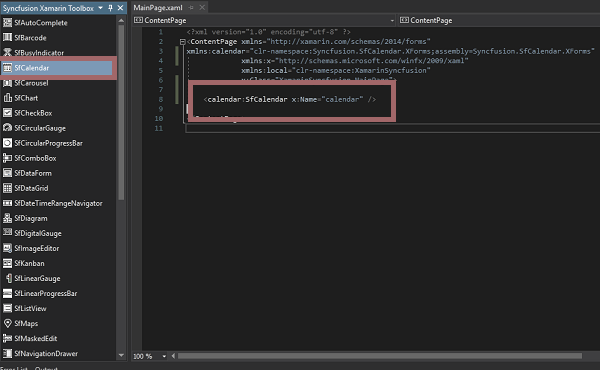
Task: Select the SfDataGrid toolbox icon
Action: pyautogui.click(x=7, y=188)
